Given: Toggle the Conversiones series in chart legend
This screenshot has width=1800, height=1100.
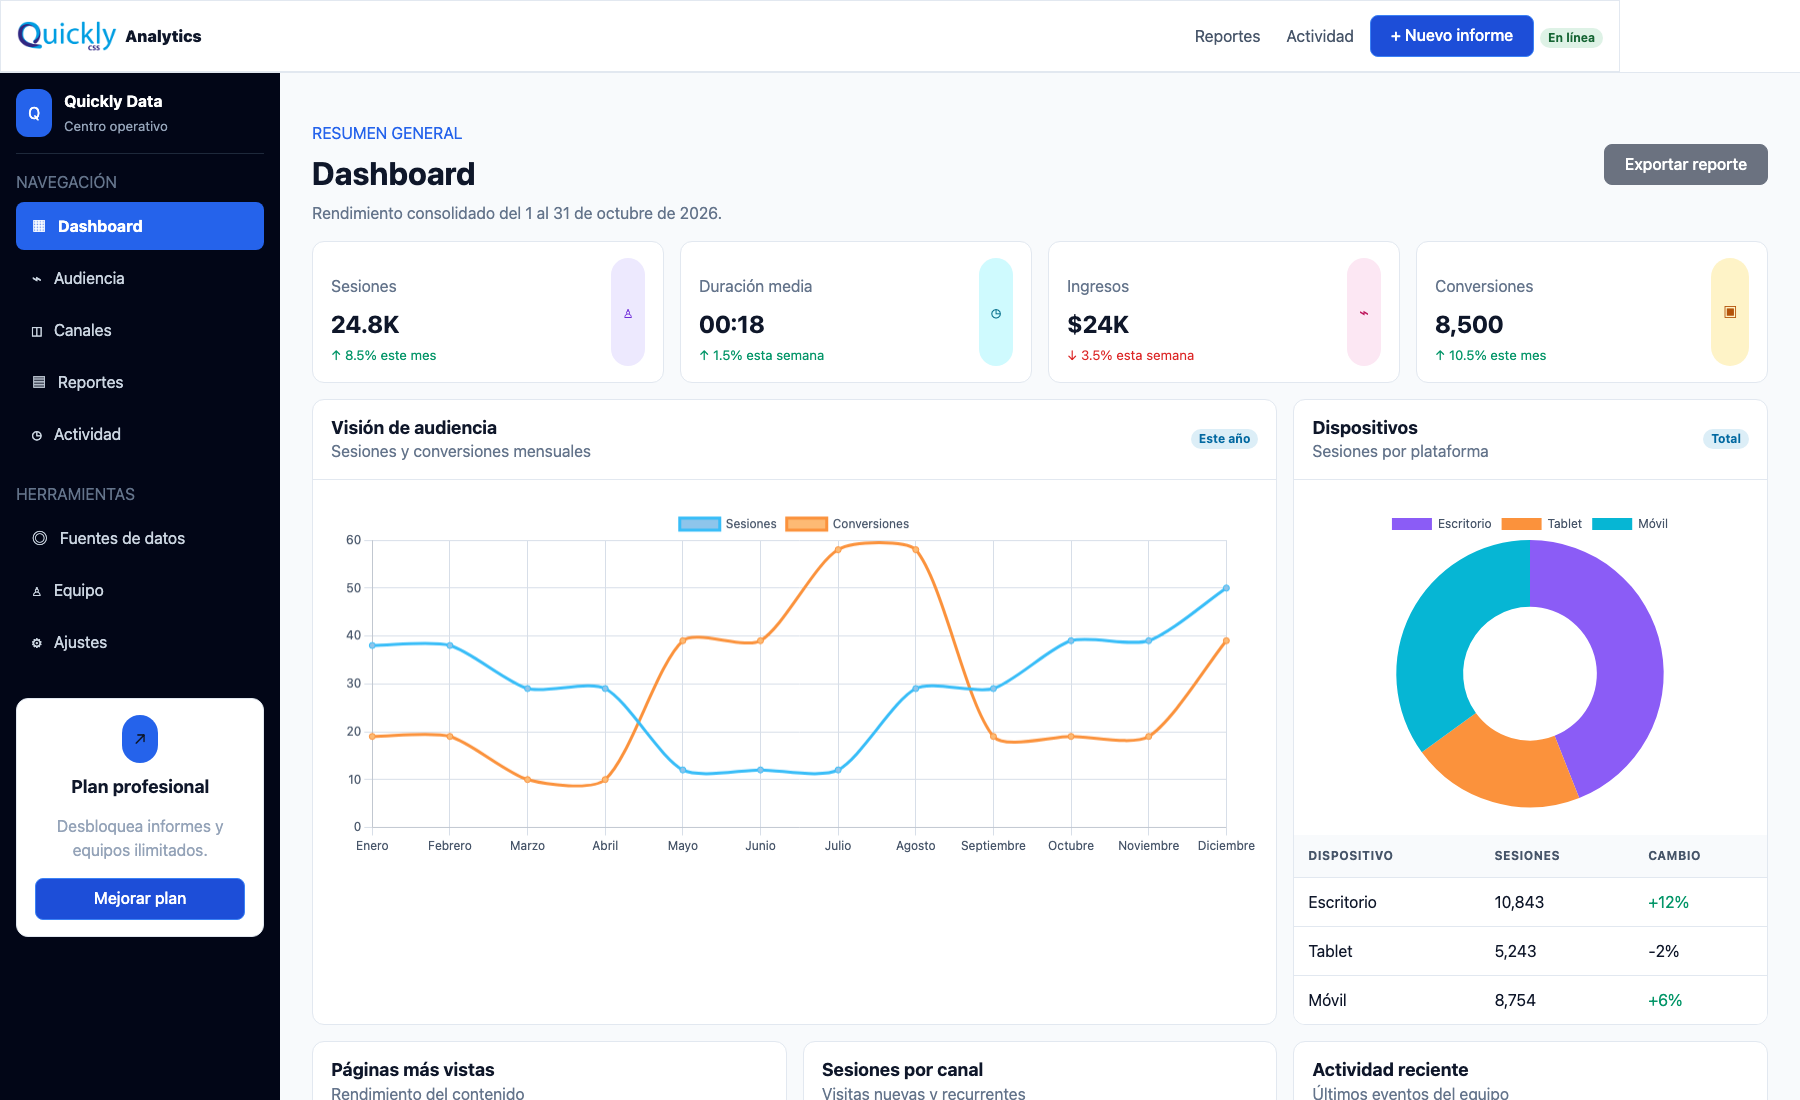Looking at the screenshot, I should (x=847, y=524).
